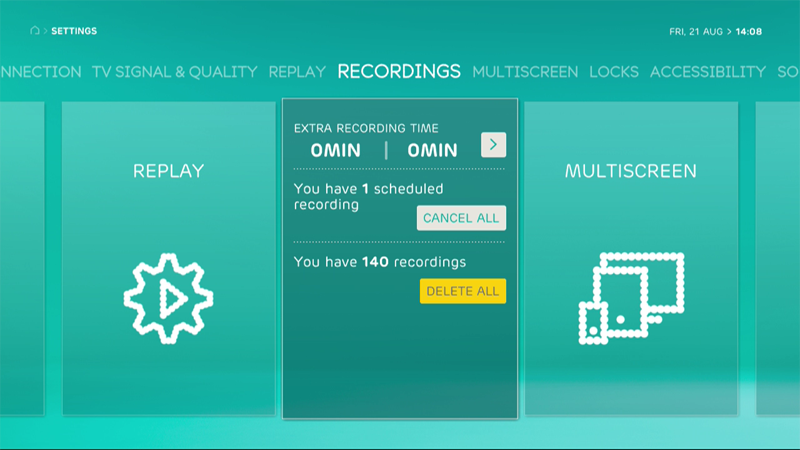The height and width of the screenshot is (450, 800).
Task: Delete all 140 recordings
Action: 463,291
